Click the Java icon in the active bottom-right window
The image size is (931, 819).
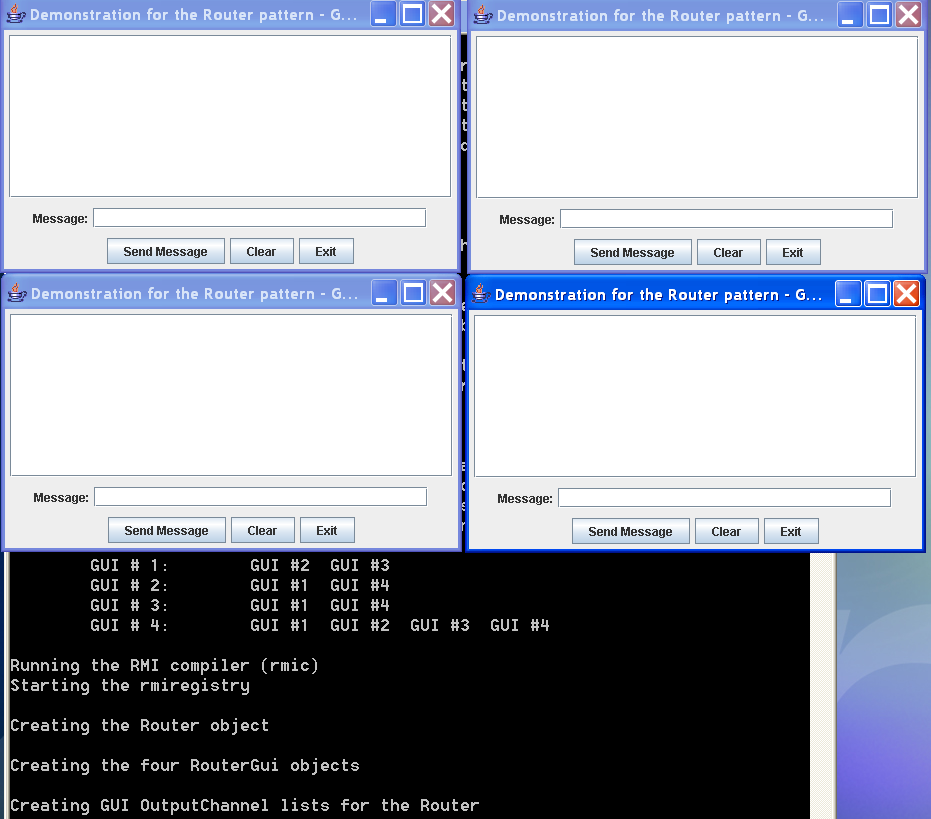[x=481, y=294]
